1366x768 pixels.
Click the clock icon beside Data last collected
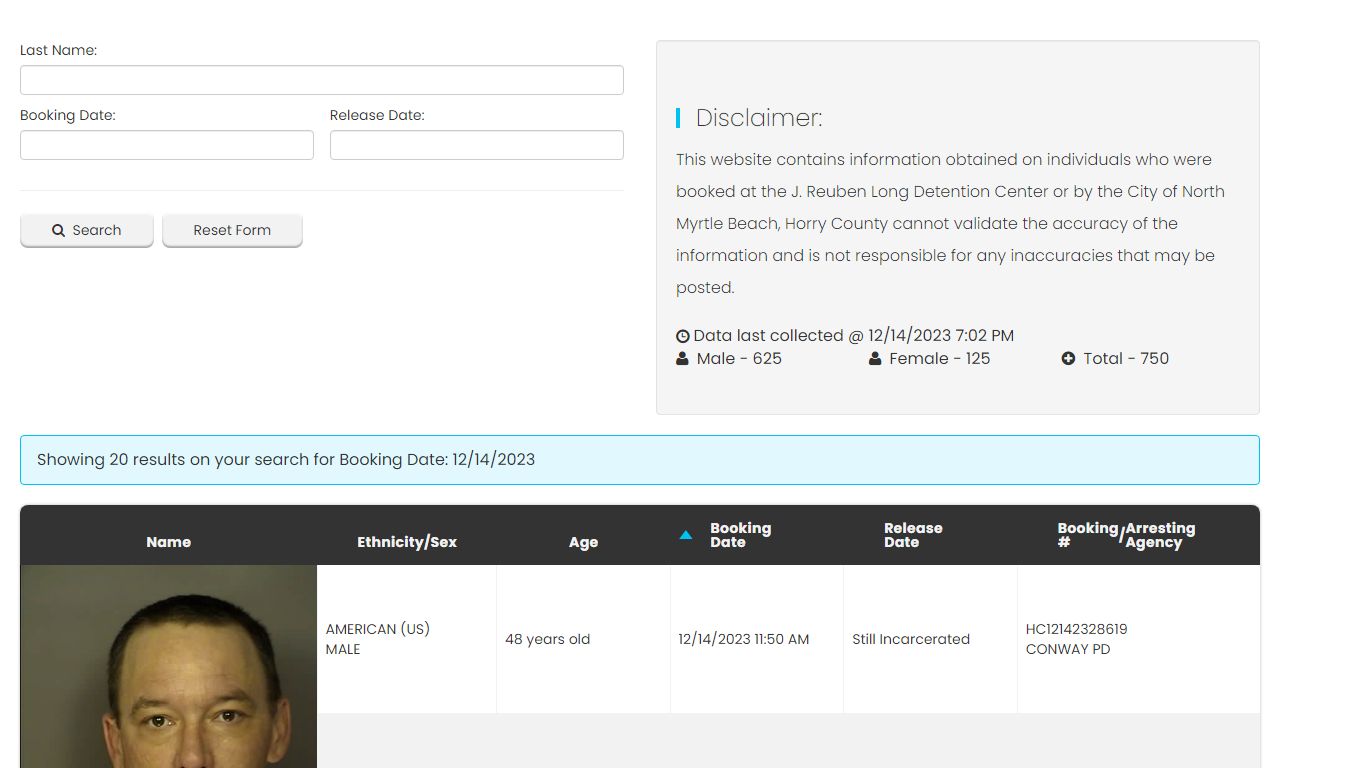pyautogui.click(x=683, y=337)
